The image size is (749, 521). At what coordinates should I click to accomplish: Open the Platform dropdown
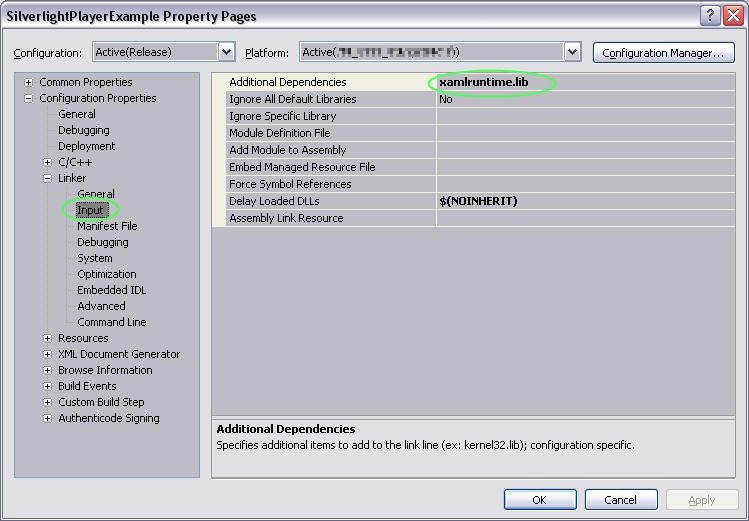[572, 52]
